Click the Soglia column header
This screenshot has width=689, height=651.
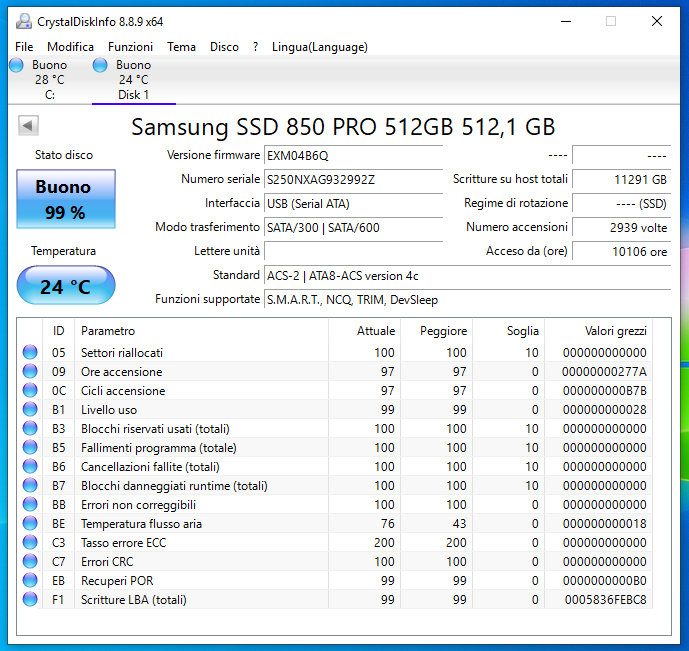[508, 331]
